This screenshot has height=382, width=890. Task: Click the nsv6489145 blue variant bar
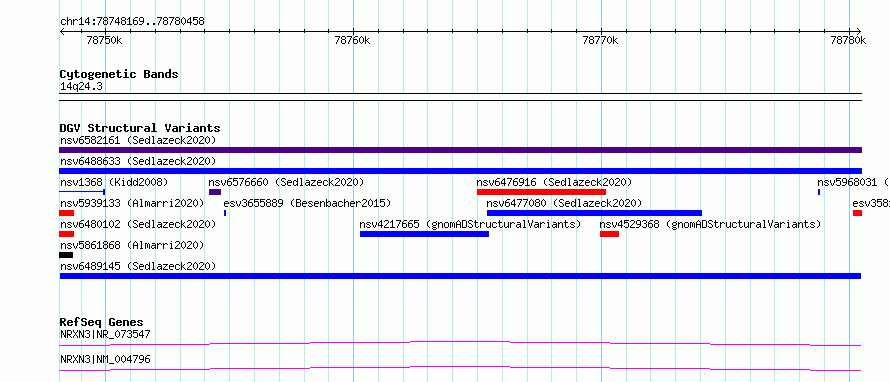point(460,276)
